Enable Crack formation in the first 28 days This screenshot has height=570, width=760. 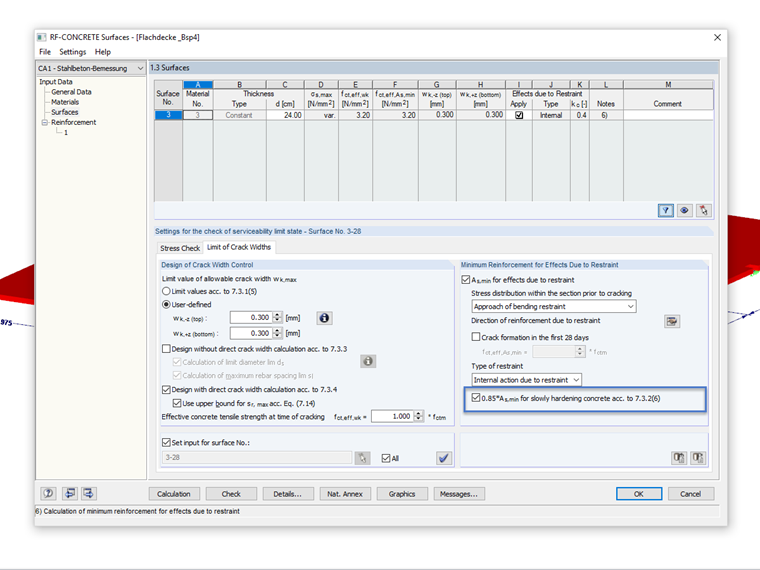(x=476, y=337)
